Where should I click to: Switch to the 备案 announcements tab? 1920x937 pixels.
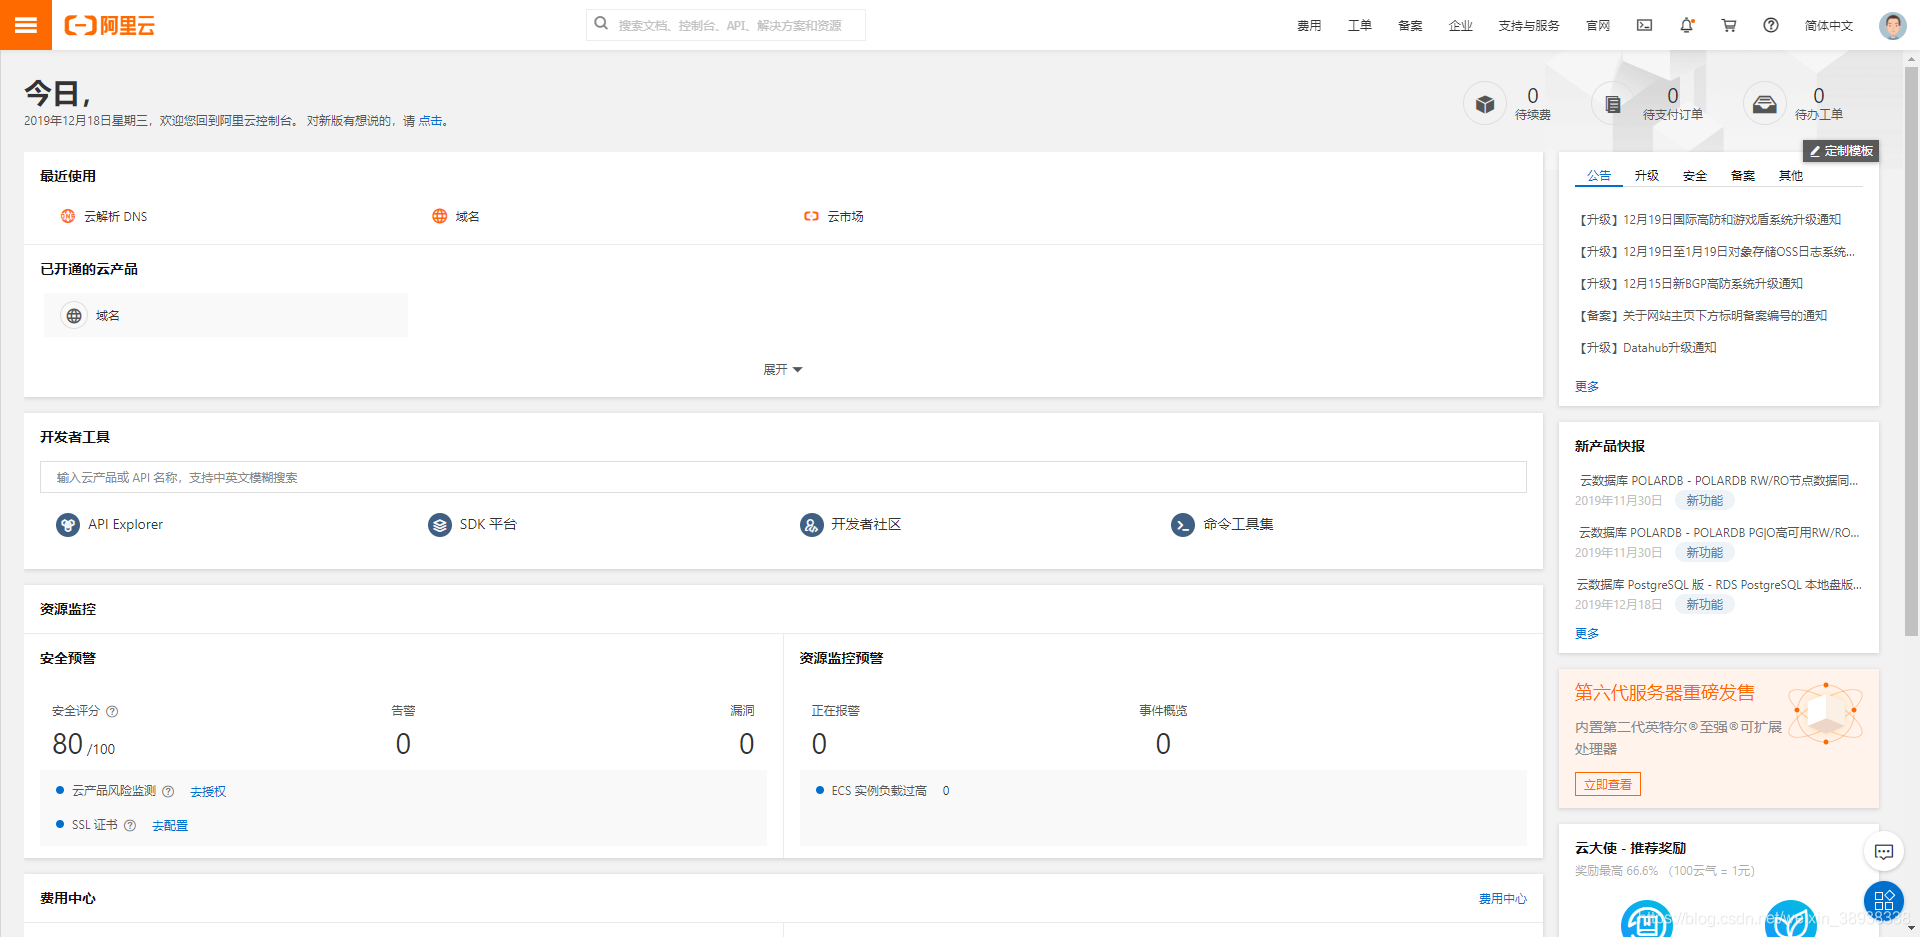(1743, 176)
